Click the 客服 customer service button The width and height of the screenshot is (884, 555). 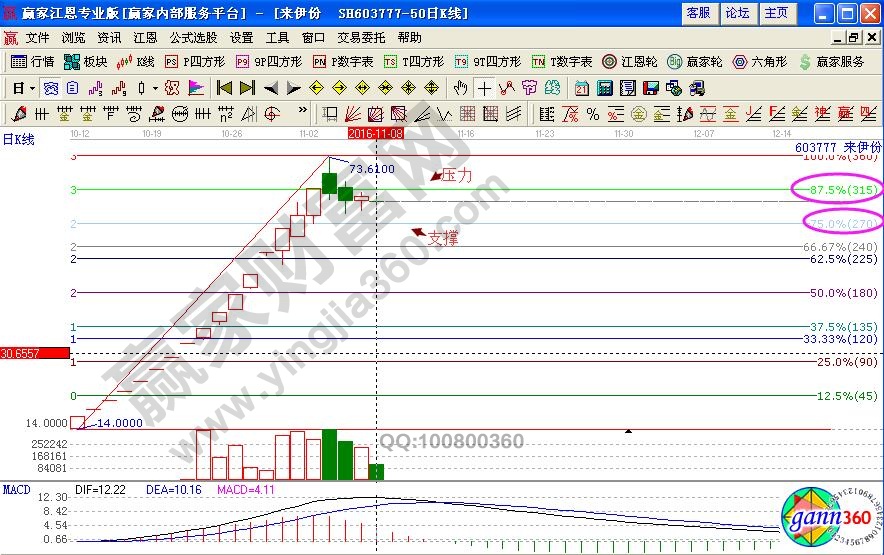tap(698, 13)
